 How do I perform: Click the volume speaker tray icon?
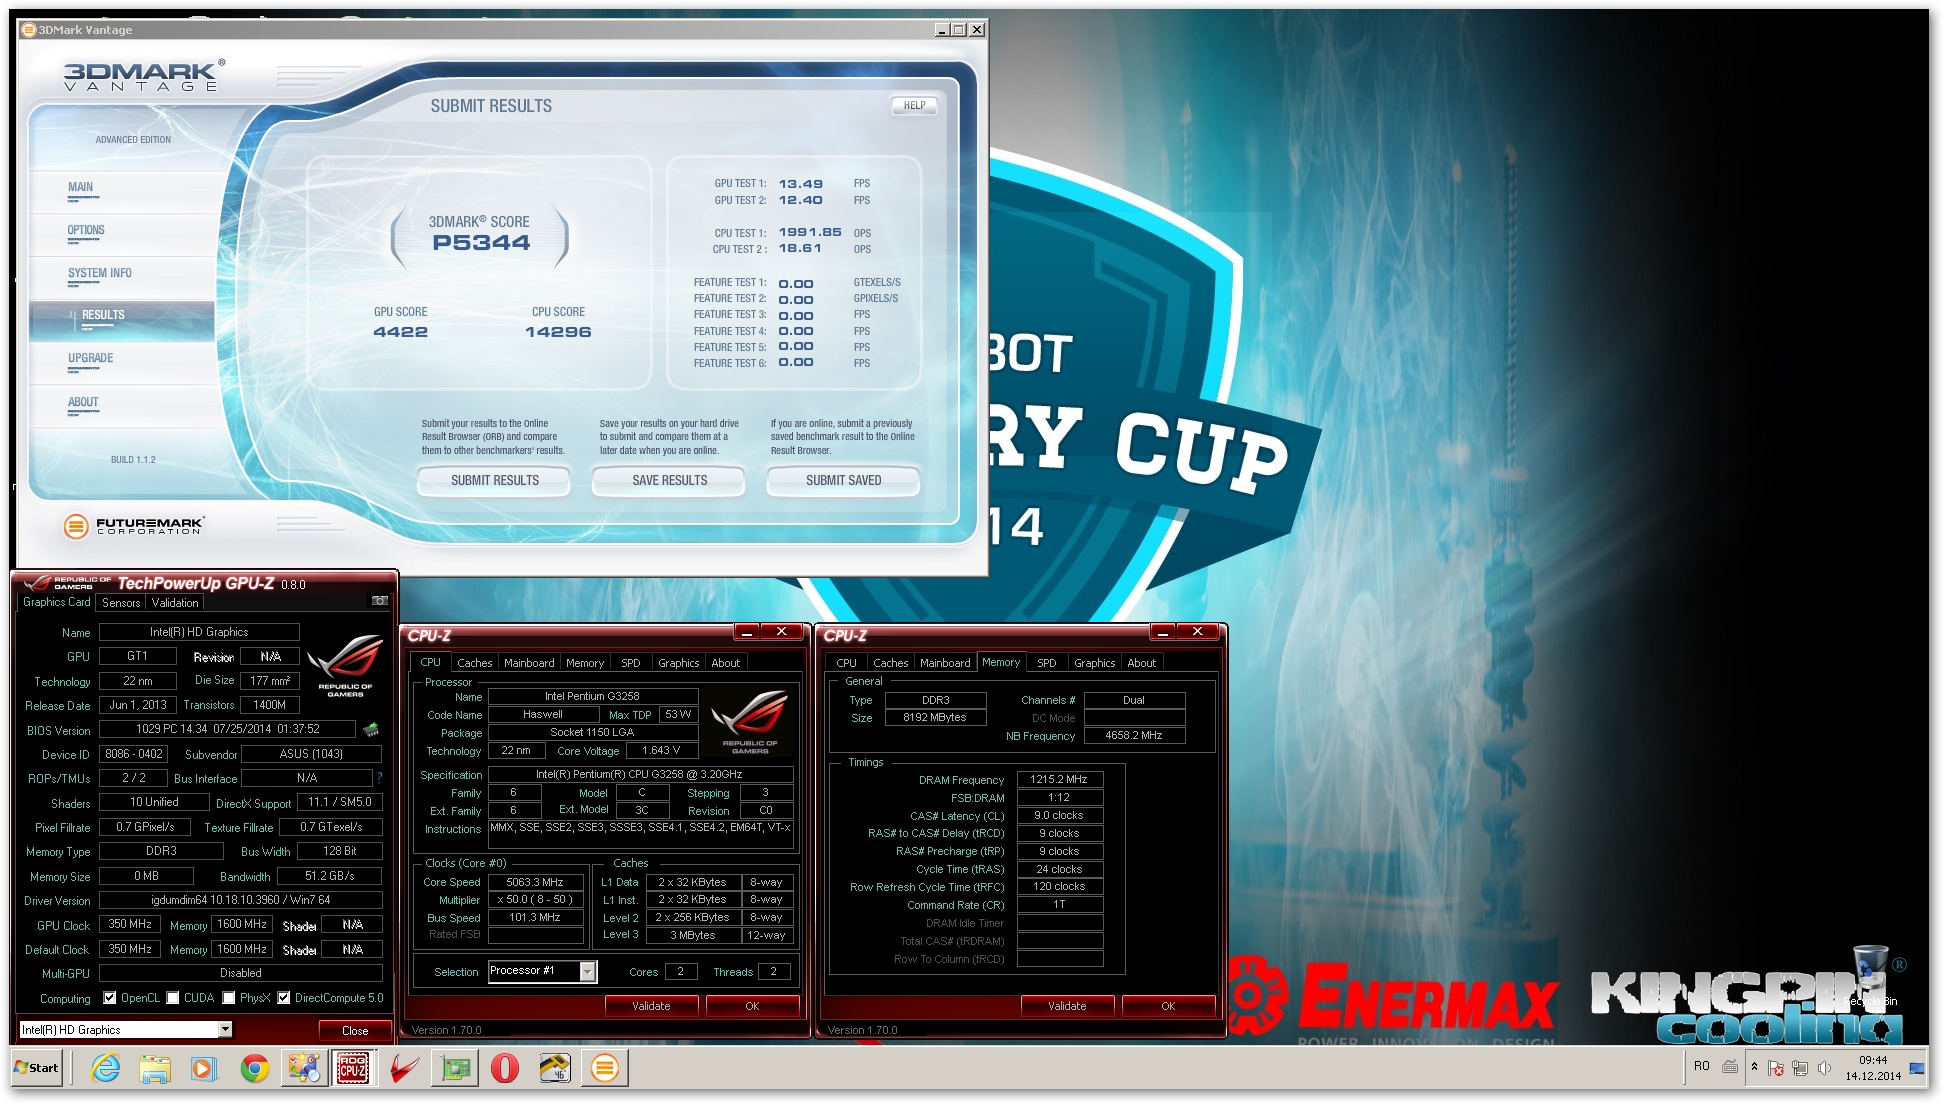click(1824, 1068)
